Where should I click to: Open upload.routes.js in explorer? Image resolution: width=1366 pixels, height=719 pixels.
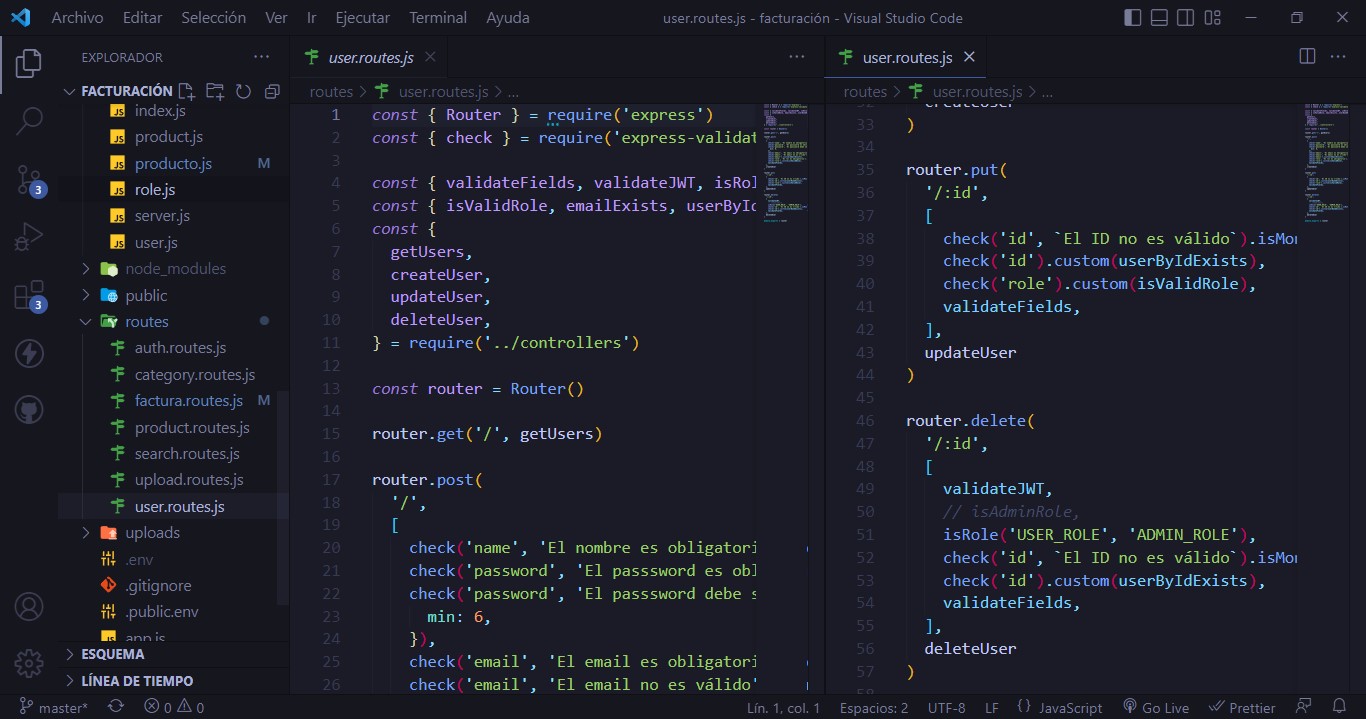tap(189, 480)
